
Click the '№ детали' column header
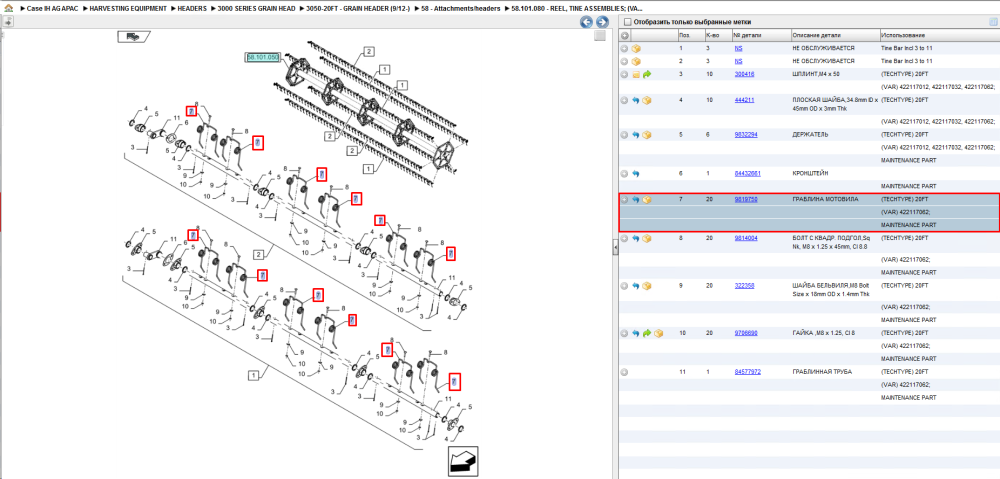(760, 36)
